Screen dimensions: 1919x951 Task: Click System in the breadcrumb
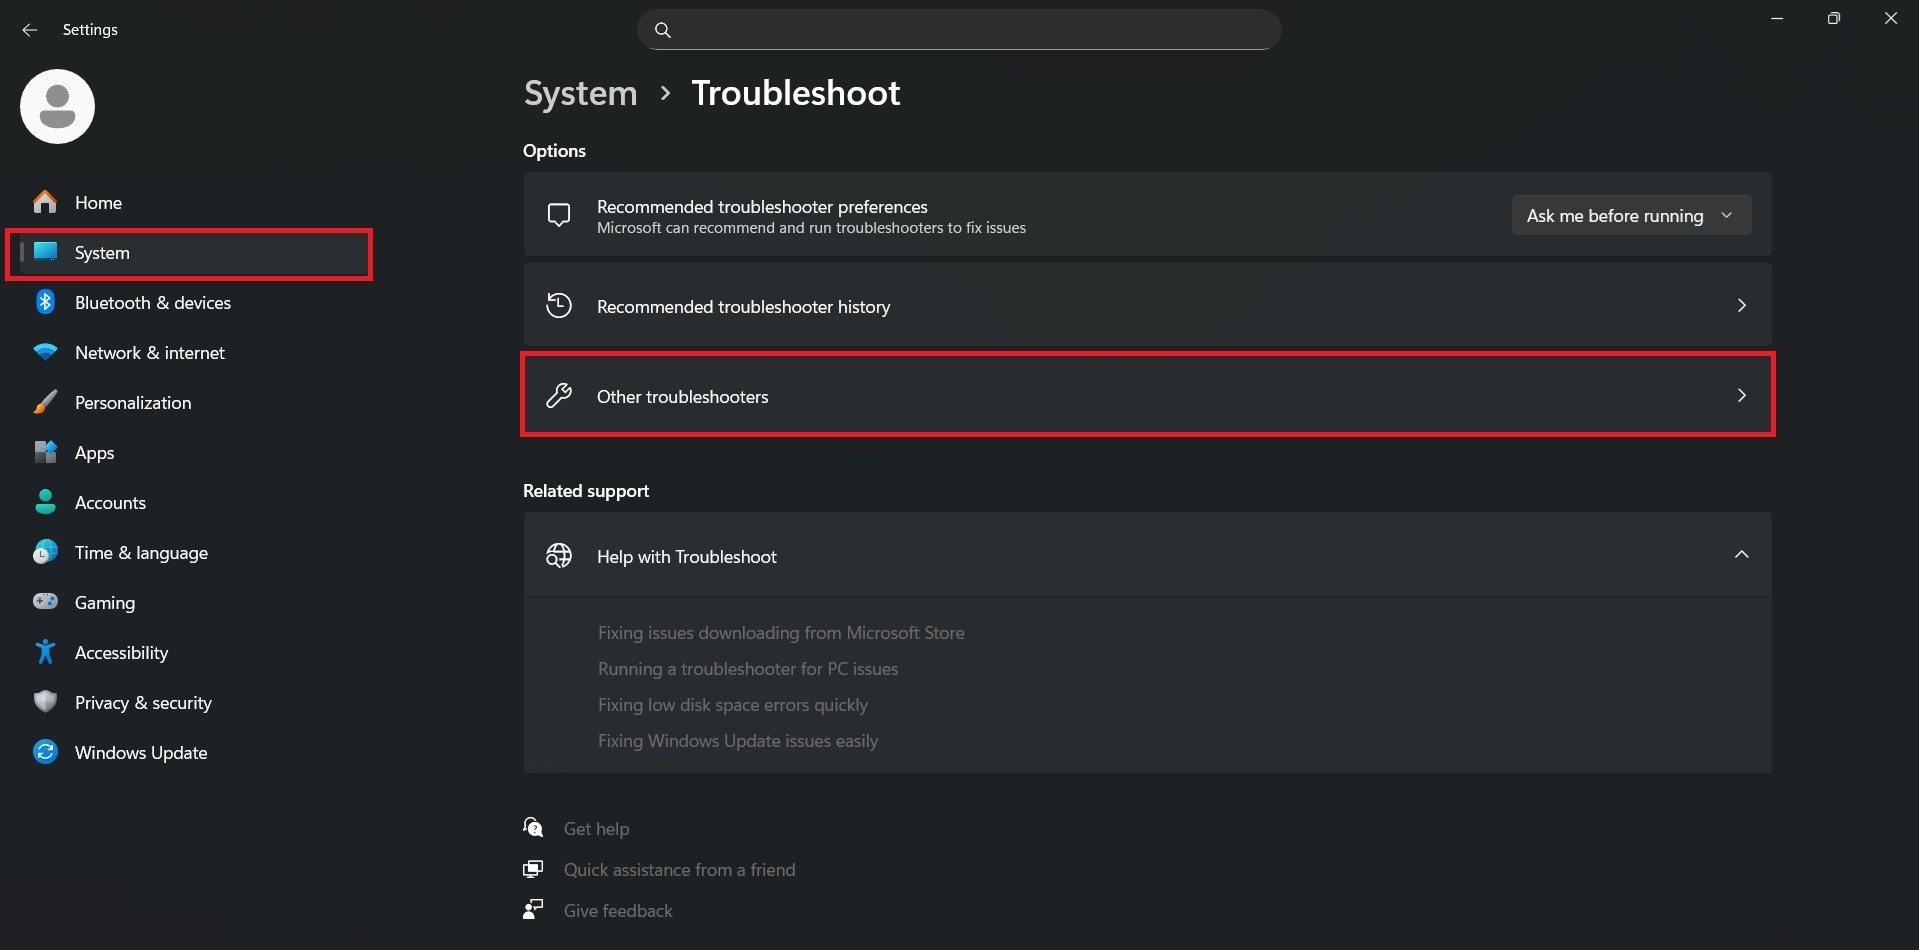click(x=580, y=93)
